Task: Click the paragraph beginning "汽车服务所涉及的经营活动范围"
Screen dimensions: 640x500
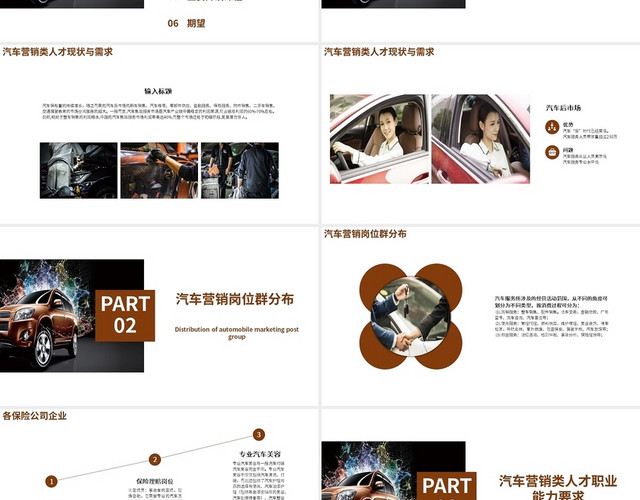Action: point(551,317)
